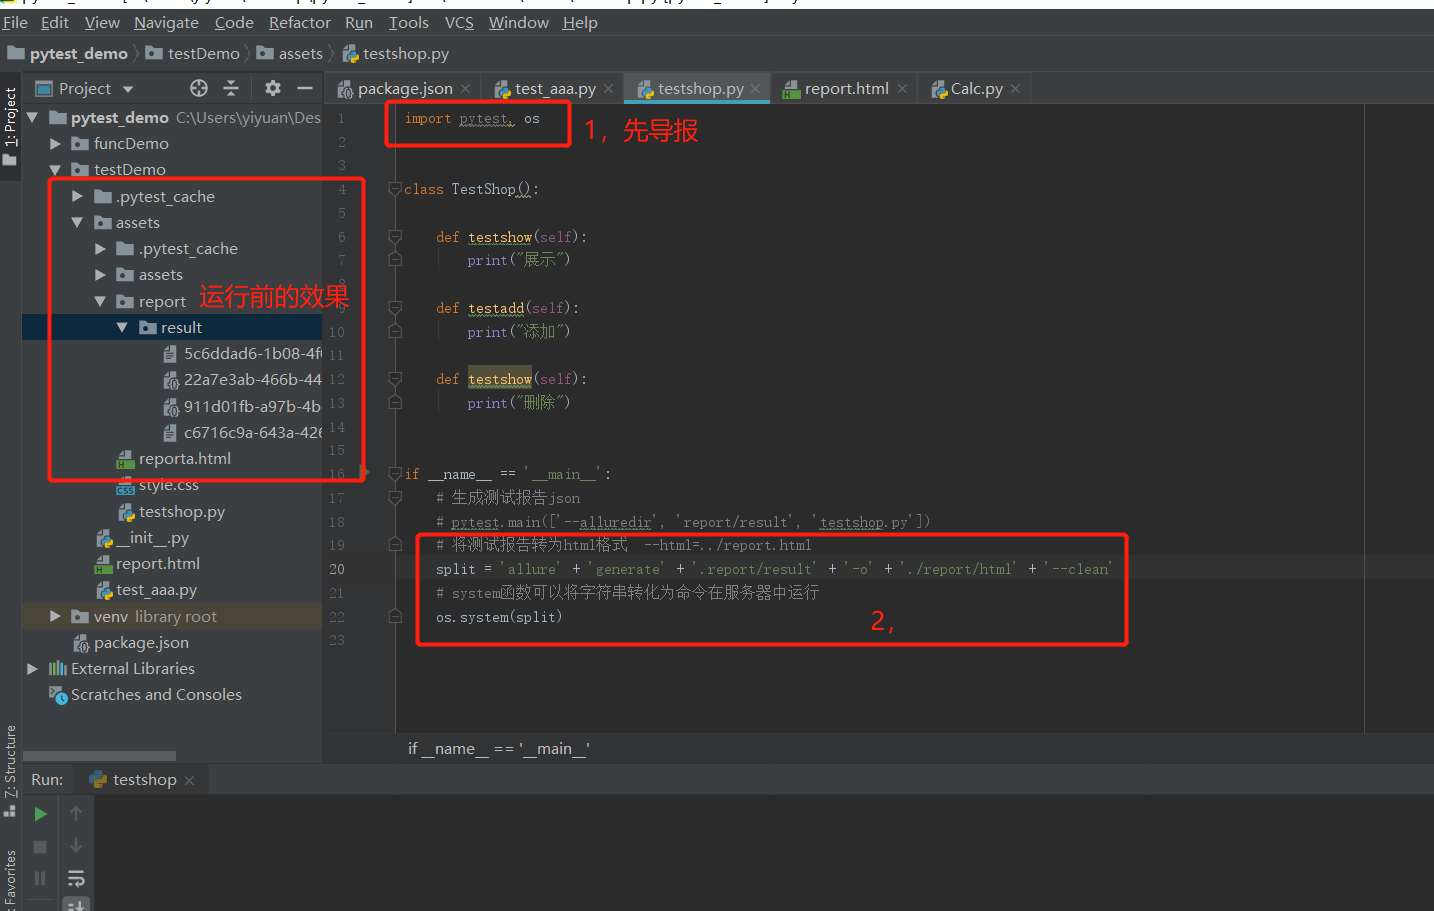Select package.json in project tree

[x=131, y=642]
